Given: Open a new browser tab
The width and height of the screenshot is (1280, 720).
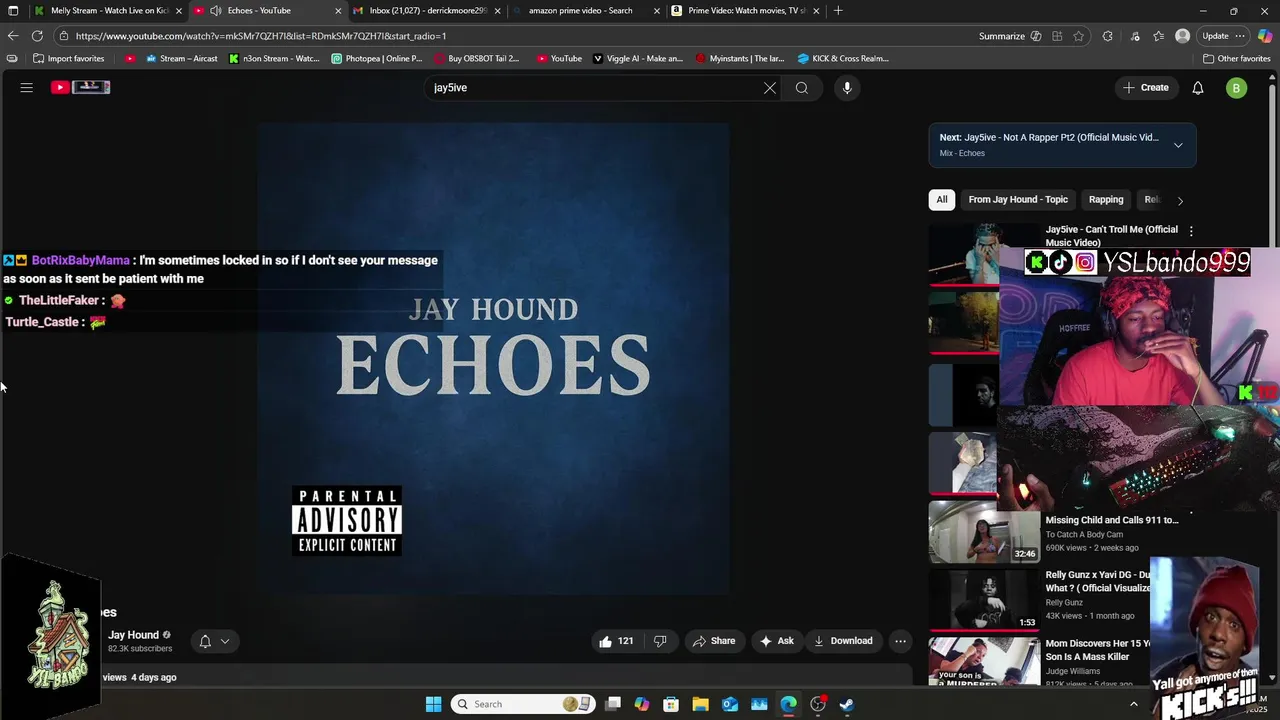Looking at the screenshot, I should 838,11.
